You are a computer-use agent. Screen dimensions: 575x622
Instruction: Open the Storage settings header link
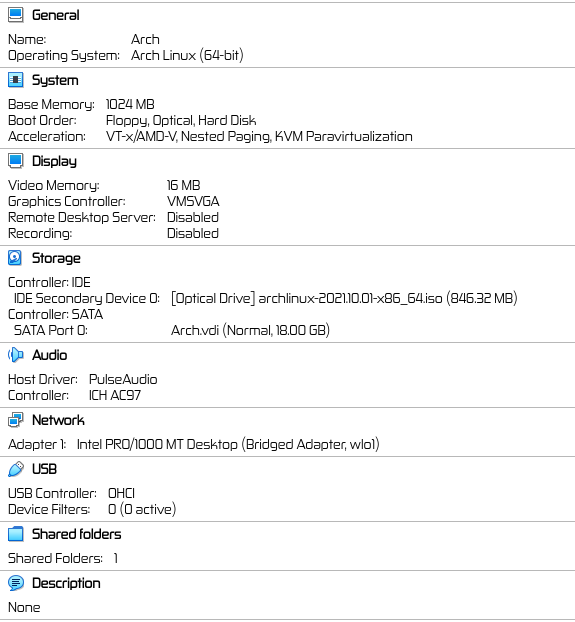tap(56, 258)
